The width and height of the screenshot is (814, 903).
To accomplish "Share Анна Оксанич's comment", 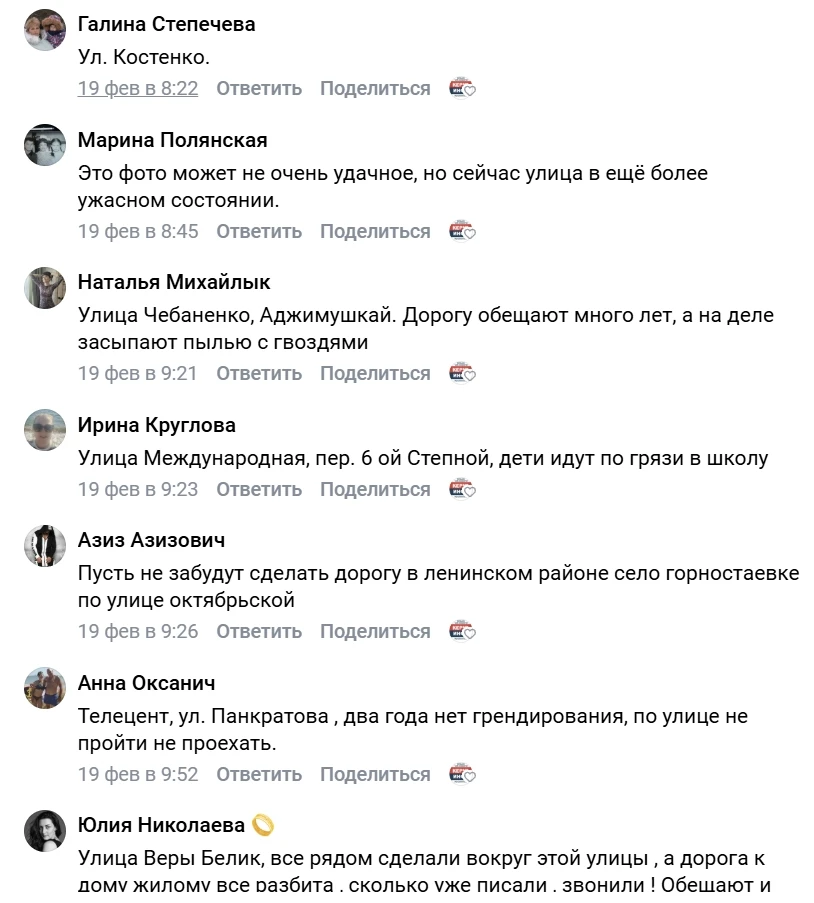I will point(375,774).
